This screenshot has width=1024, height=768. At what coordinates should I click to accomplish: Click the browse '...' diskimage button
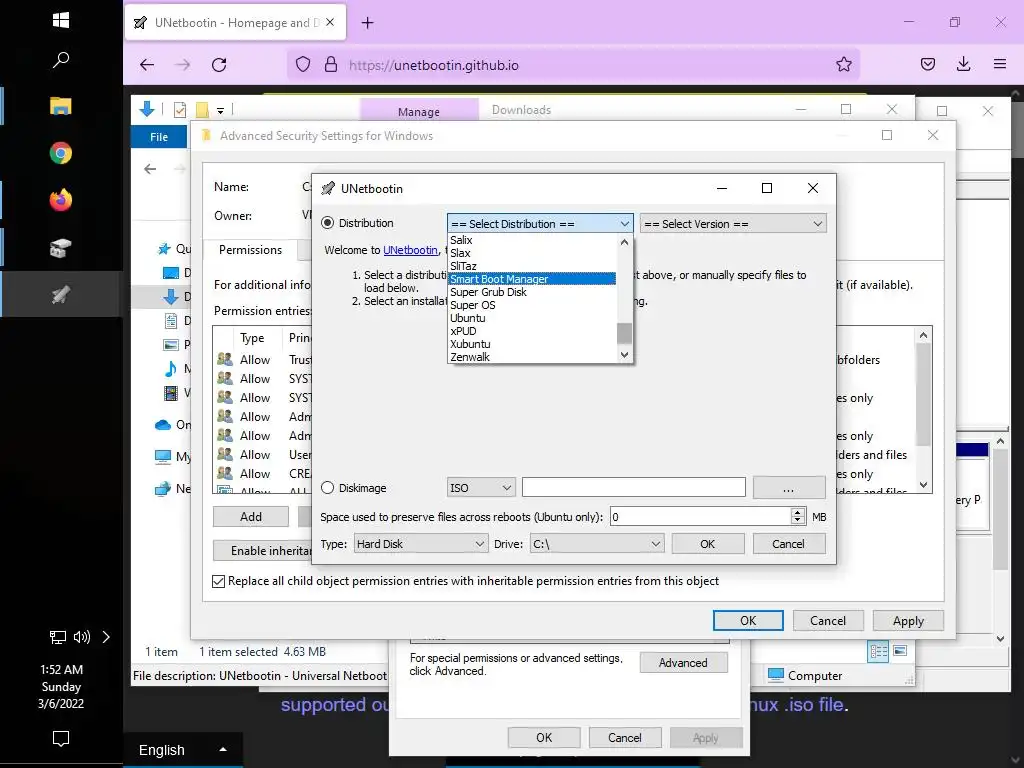tap(789, 488)
